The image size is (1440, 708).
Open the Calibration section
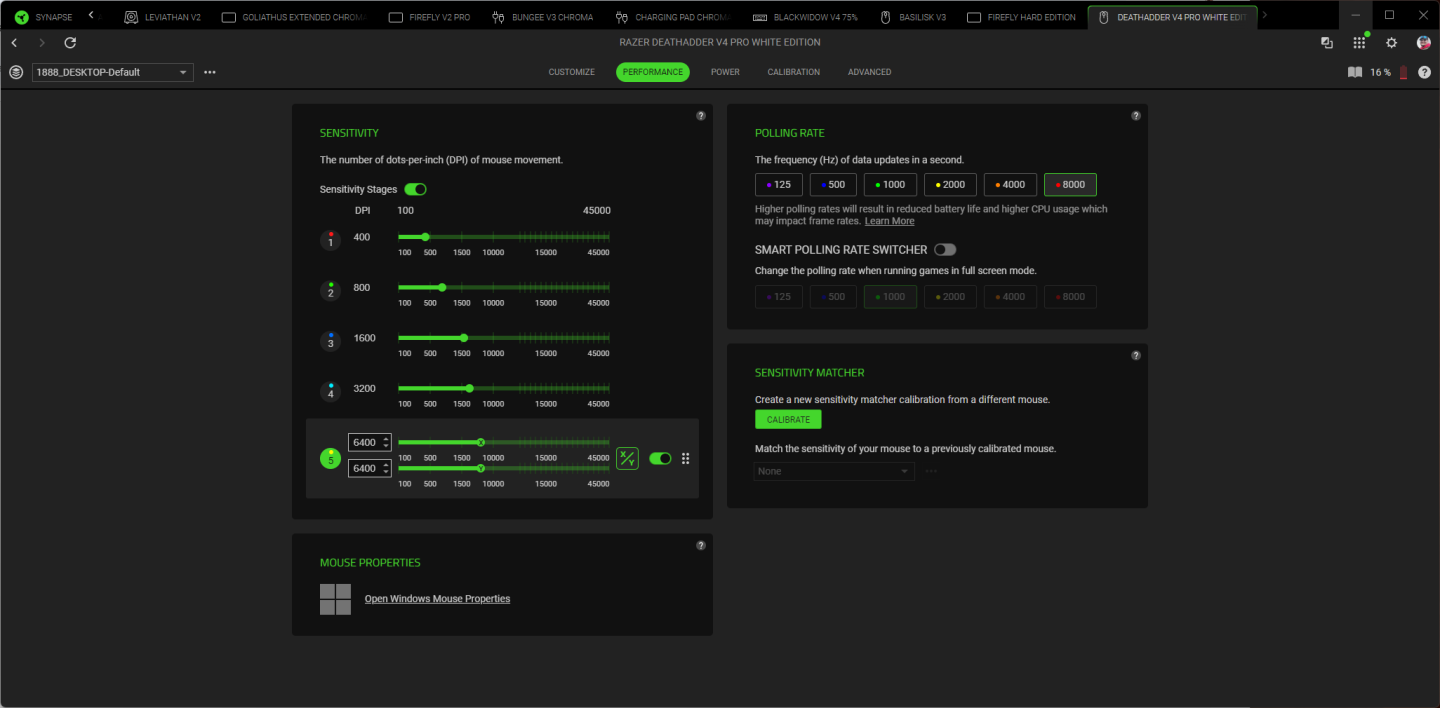click(794, 72)
